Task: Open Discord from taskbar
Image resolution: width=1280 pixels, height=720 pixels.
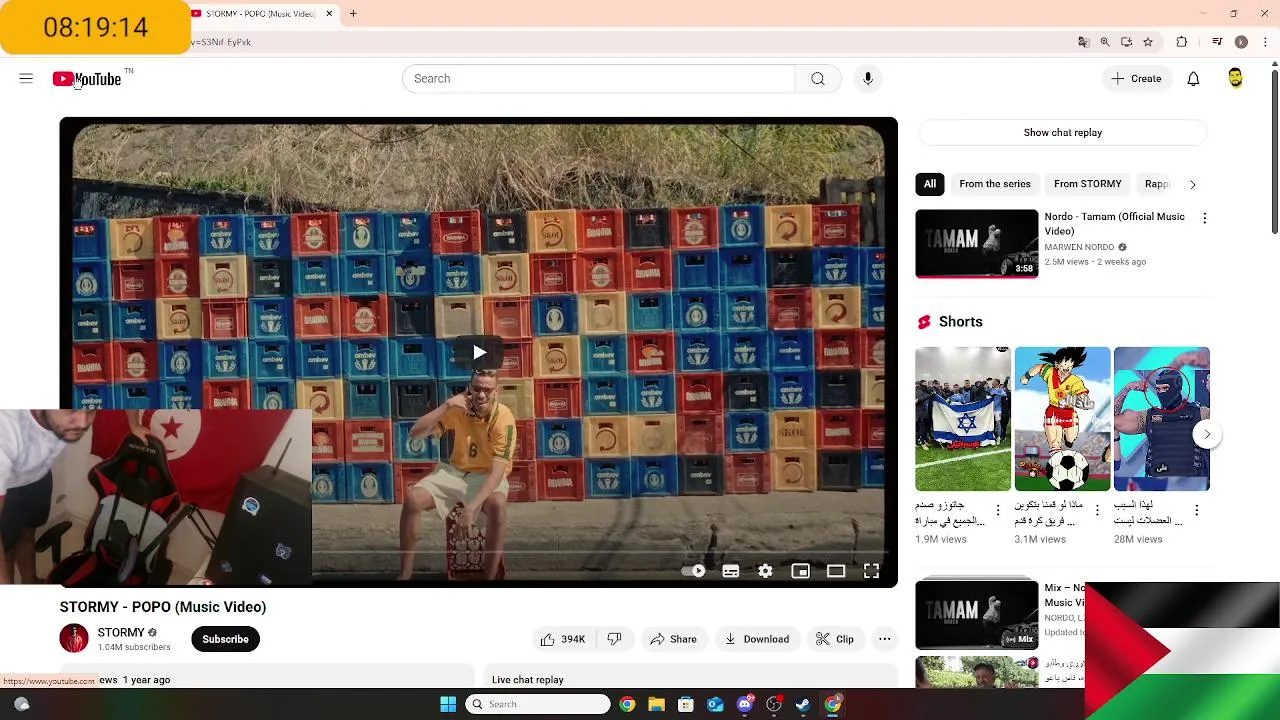Action: pos(744,704)
